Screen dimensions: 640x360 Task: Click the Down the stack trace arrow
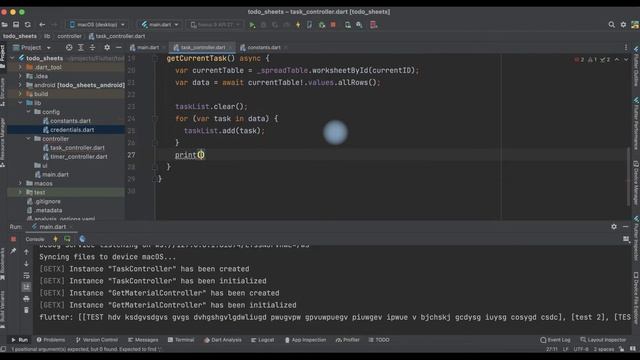[x=27, y=264]
